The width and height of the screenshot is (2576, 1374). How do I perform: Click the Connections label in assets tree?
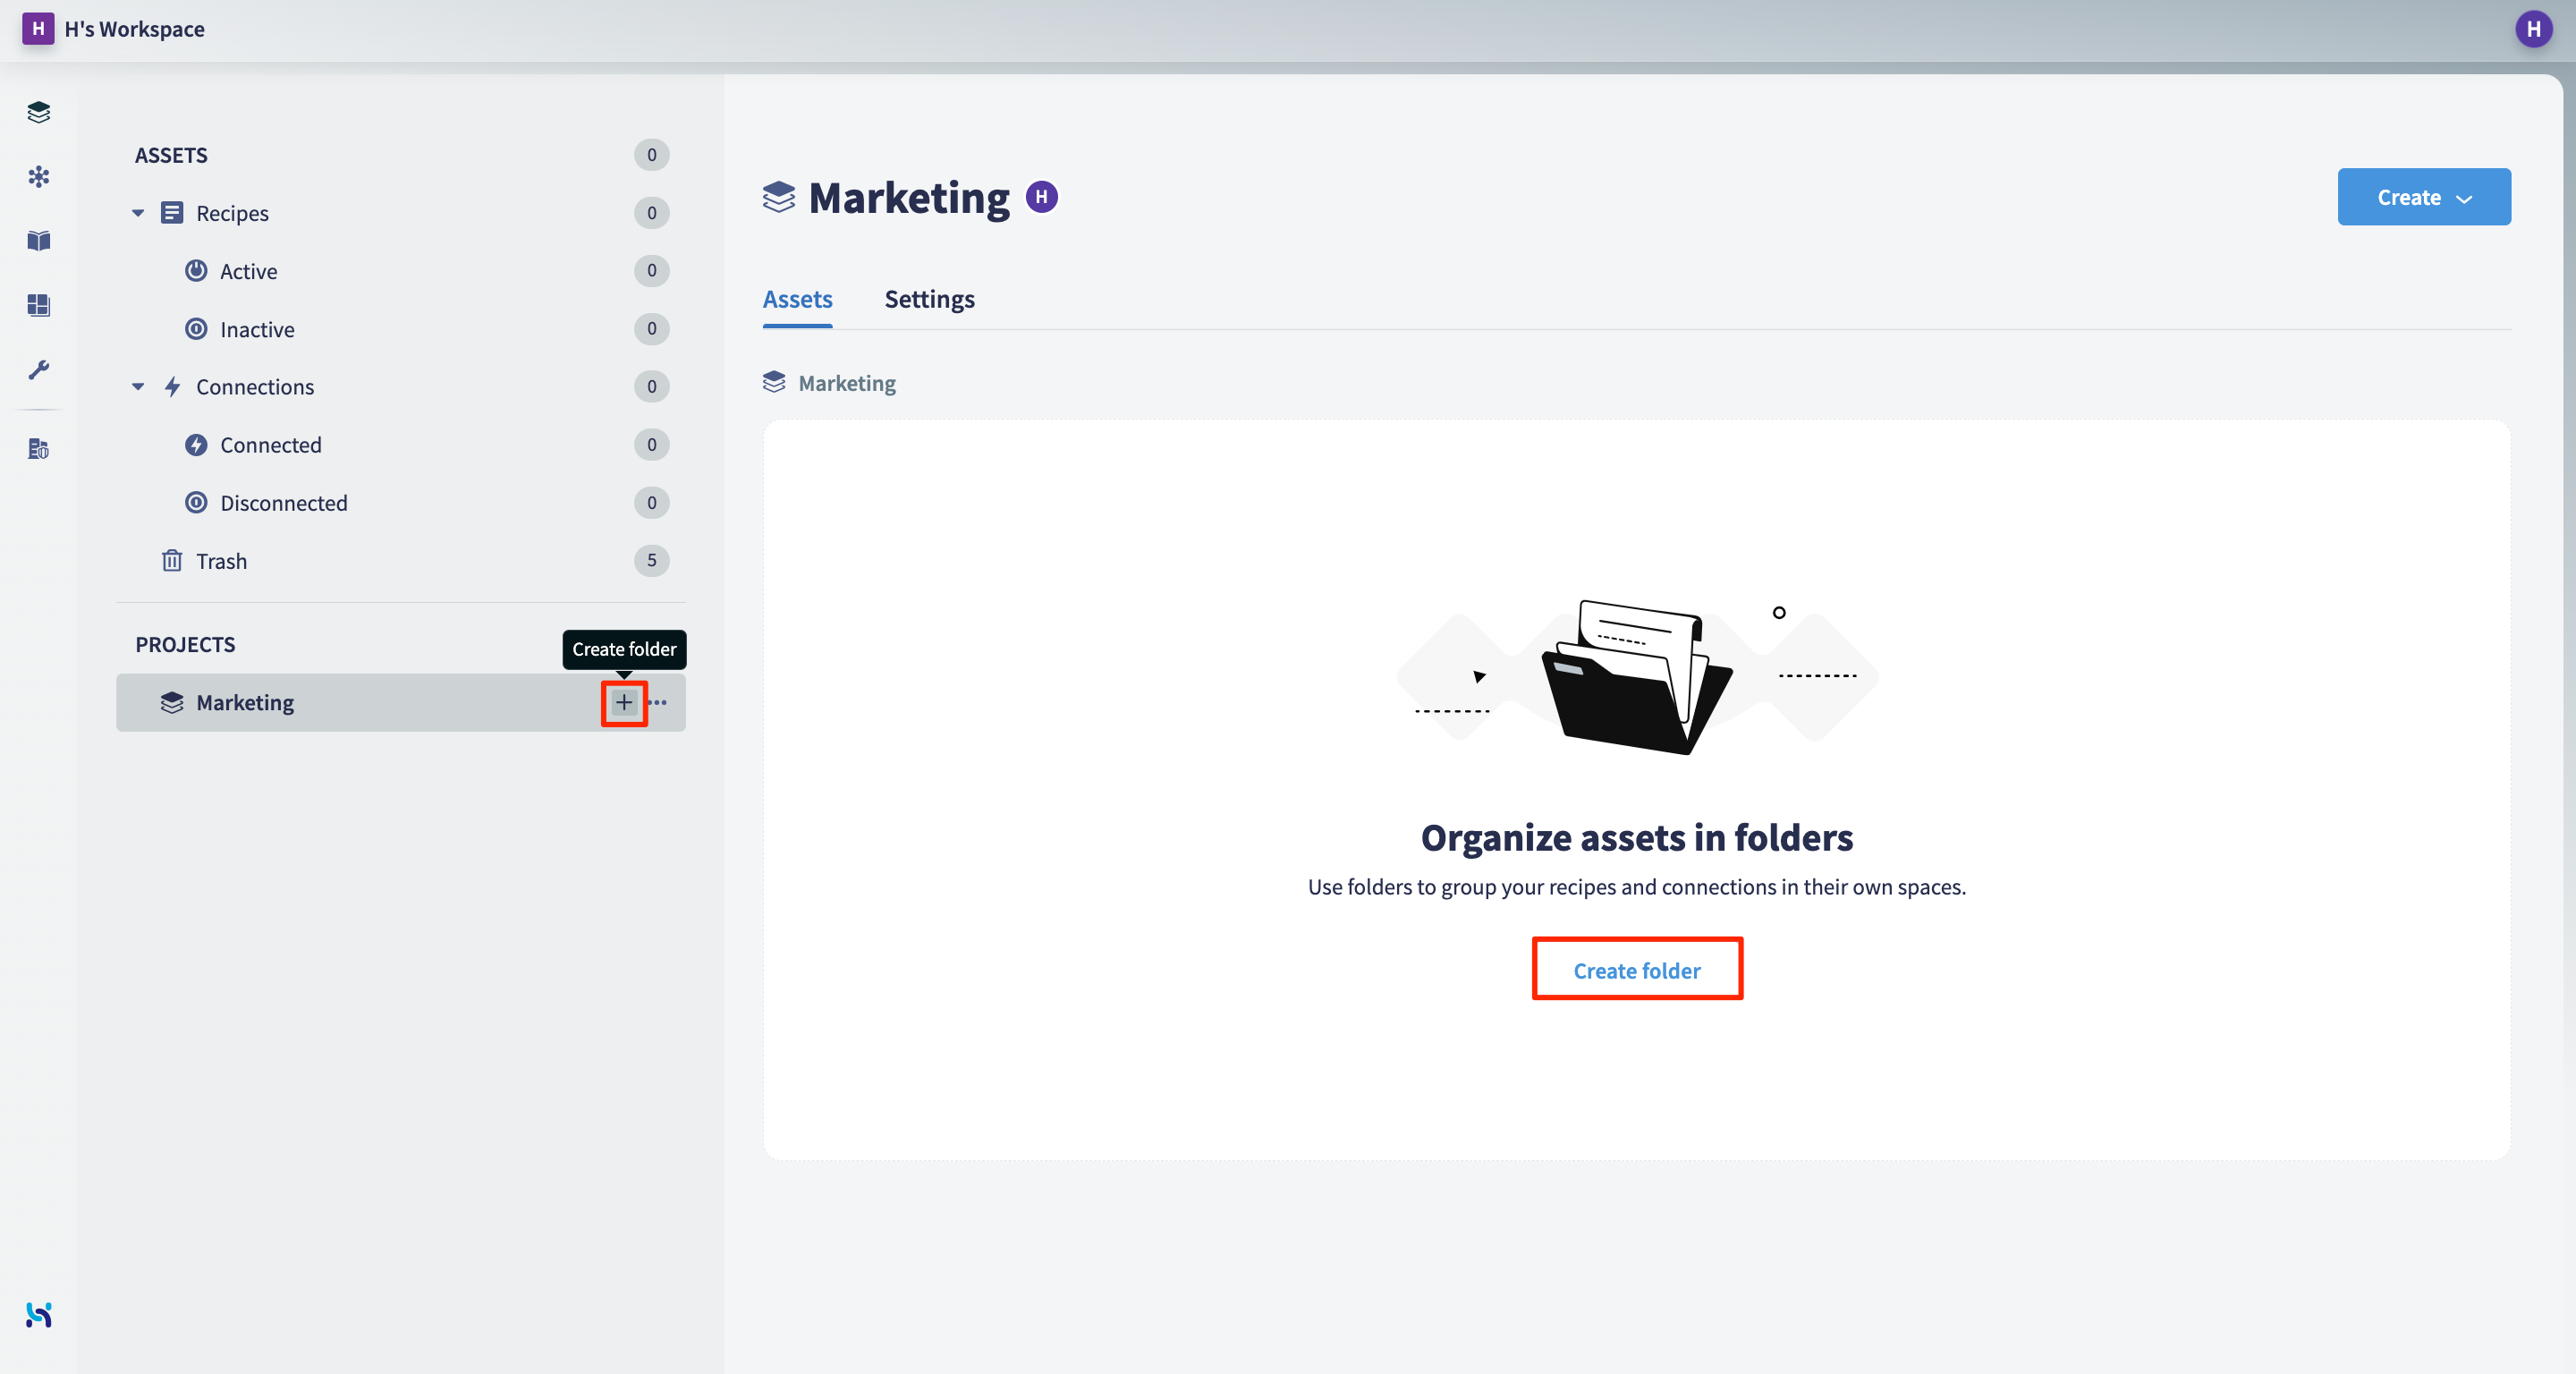255,387
